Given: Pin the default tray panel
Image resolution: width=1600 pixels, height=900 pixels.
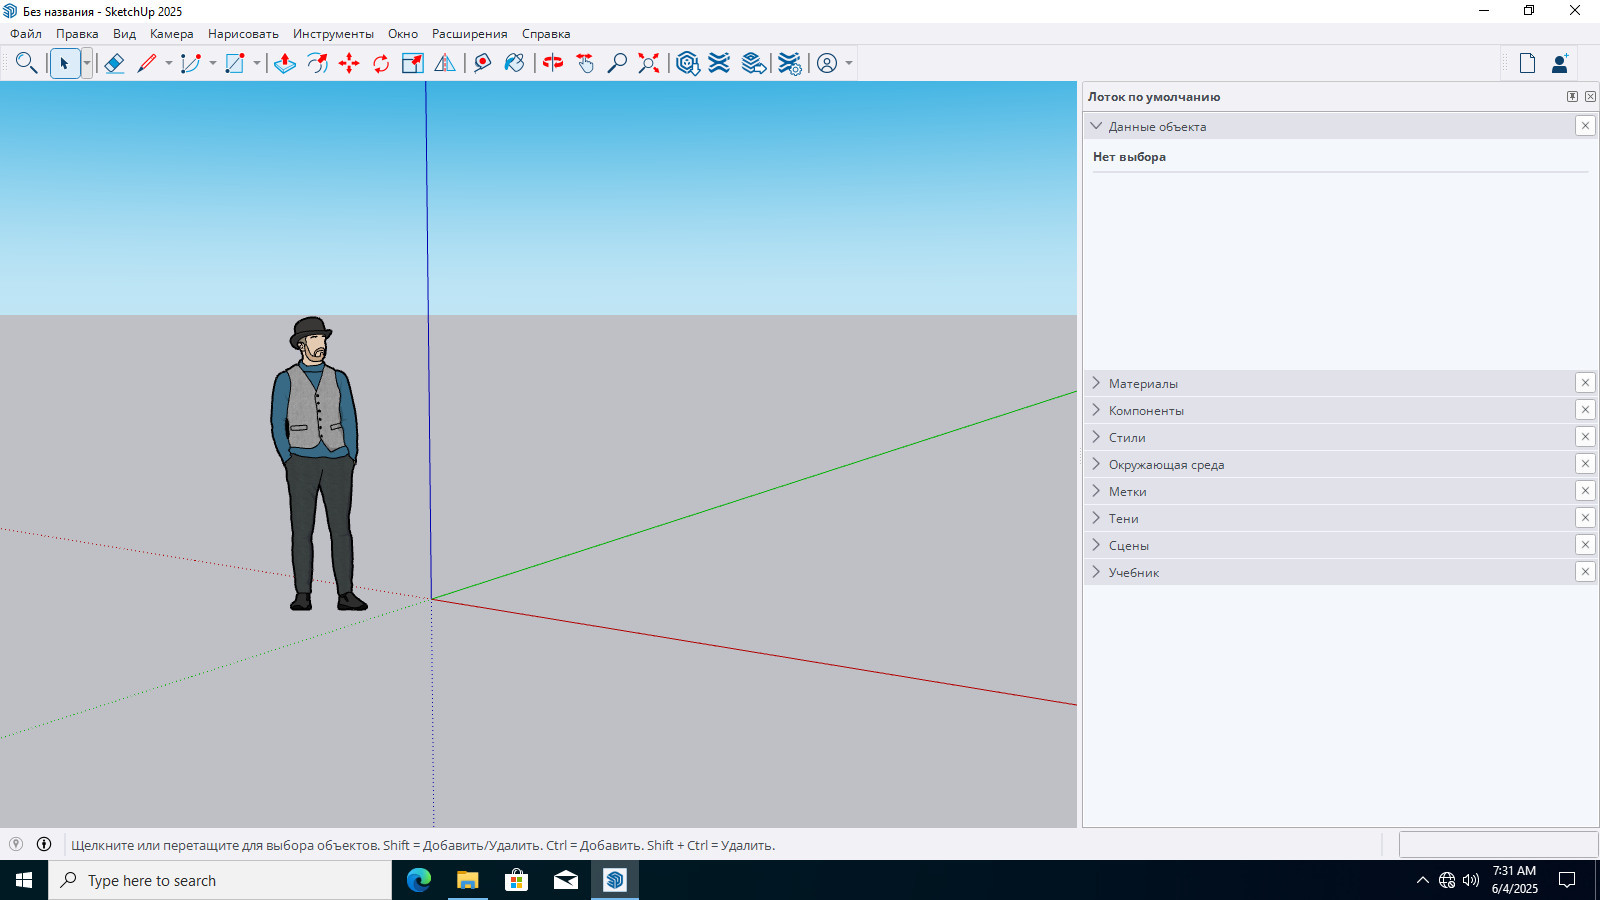Looking at the screenshot, I should click(x=1572, y=97).
